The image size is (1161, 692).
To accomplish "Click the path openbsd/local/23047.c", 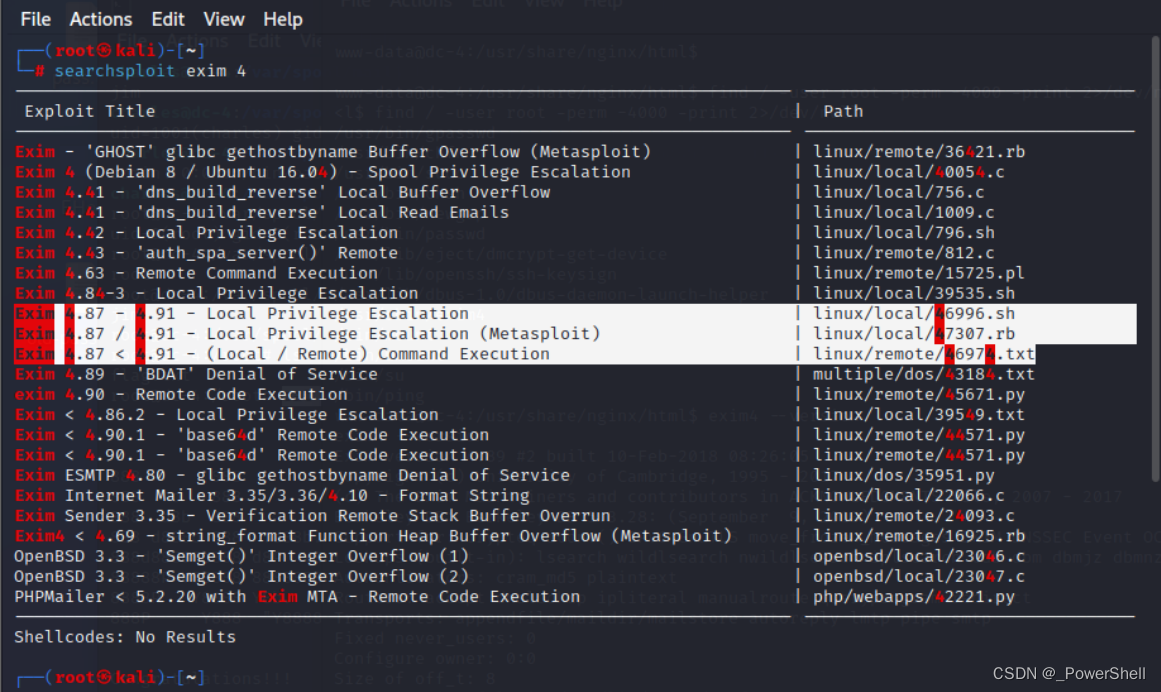I will [x=919, y=577].
